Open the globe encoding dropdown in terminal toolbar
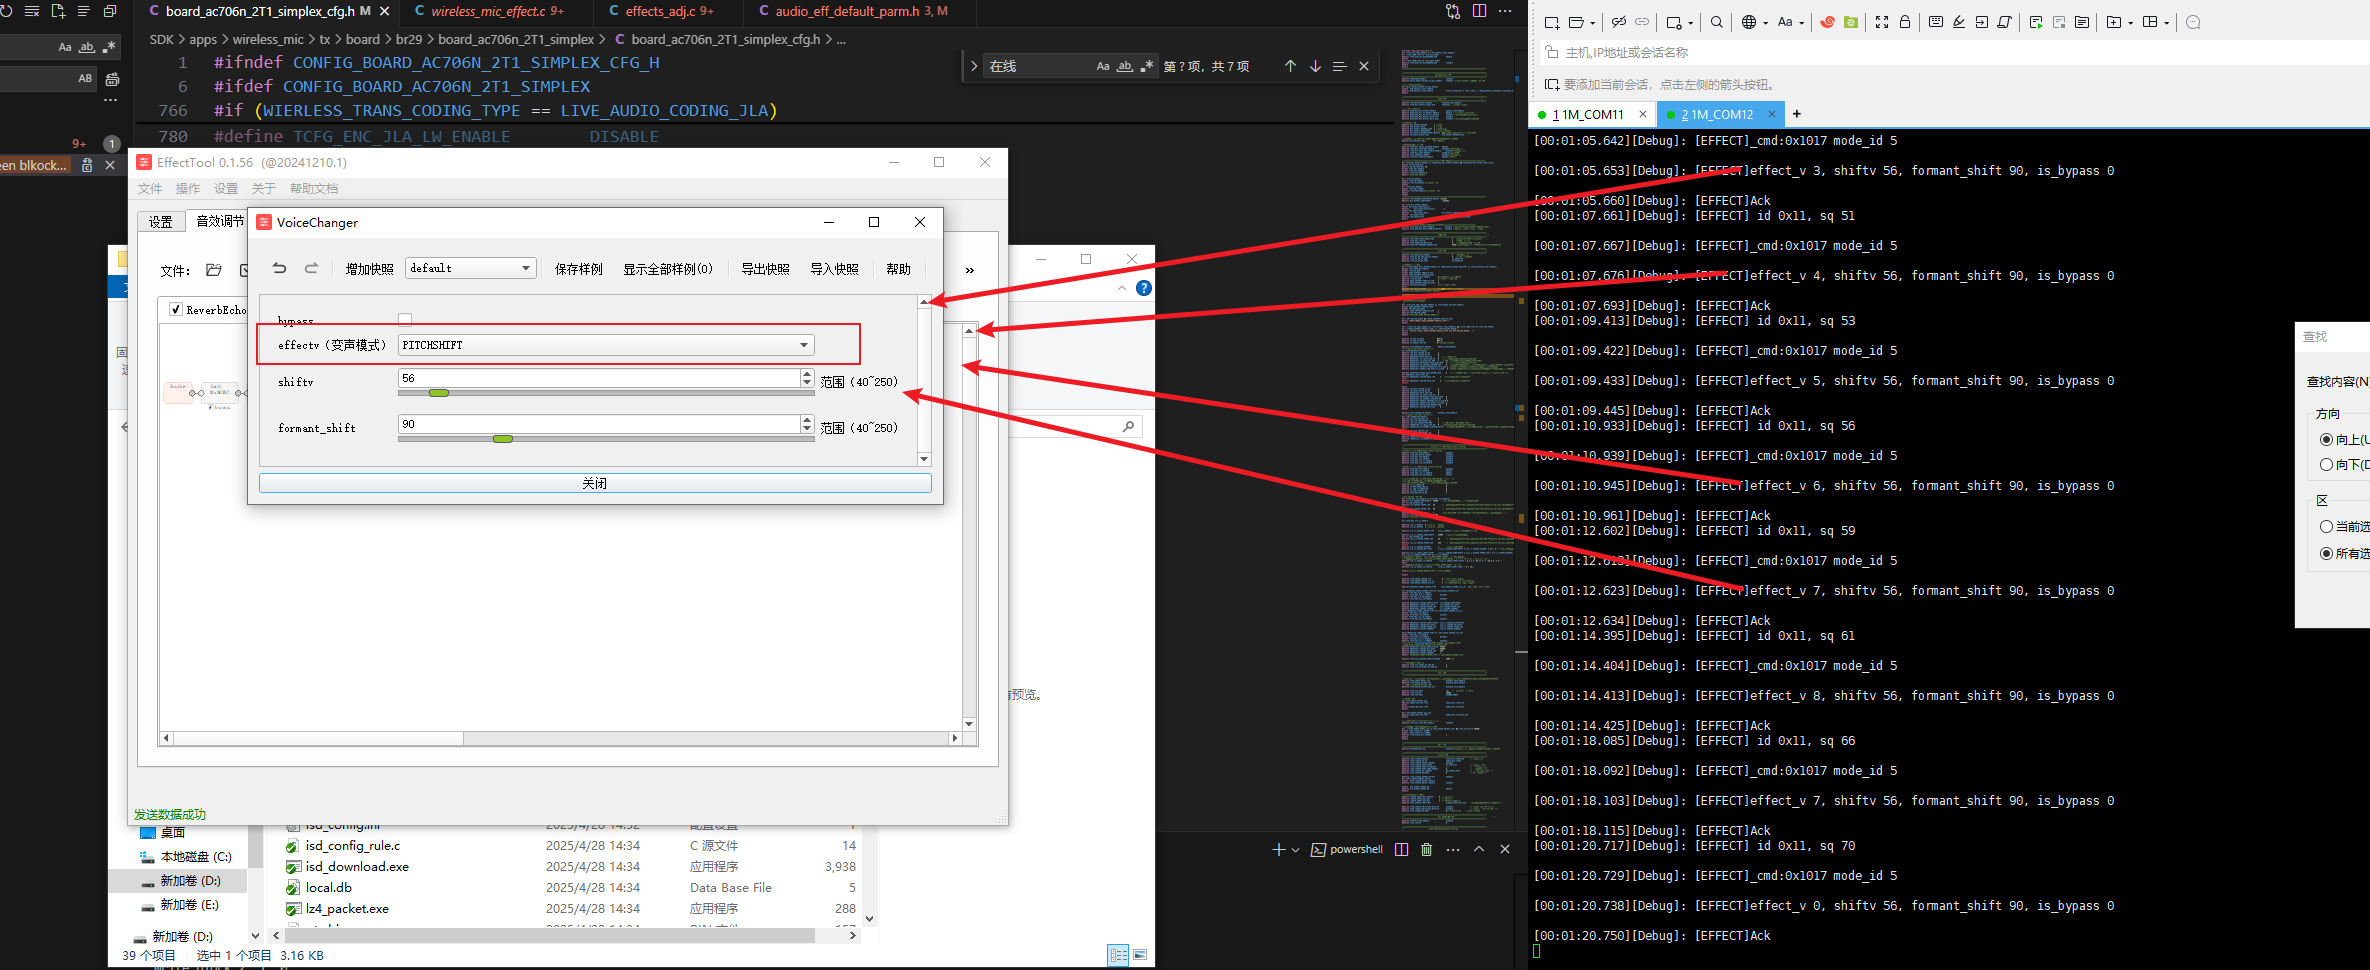Image resolution: width=2370 pixels, height=970 pixels. point(1754,22)
